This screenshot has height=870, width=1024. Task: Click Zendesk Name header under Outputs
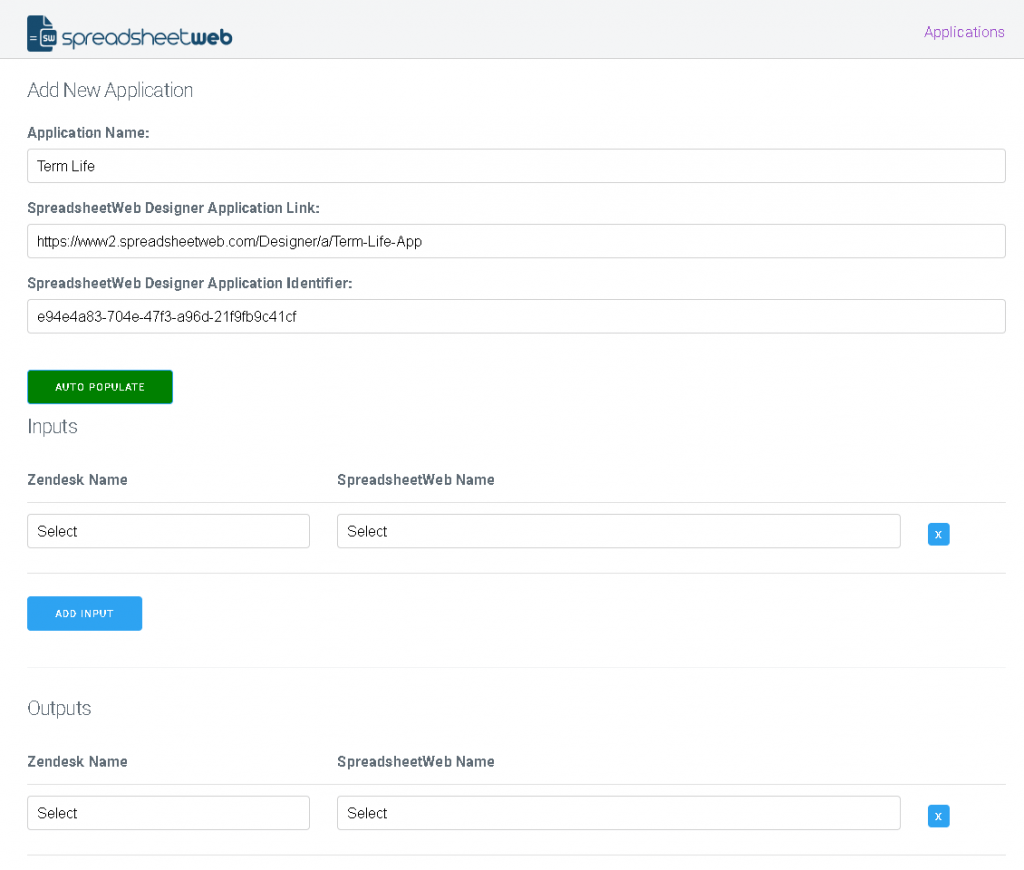(77, 762)
